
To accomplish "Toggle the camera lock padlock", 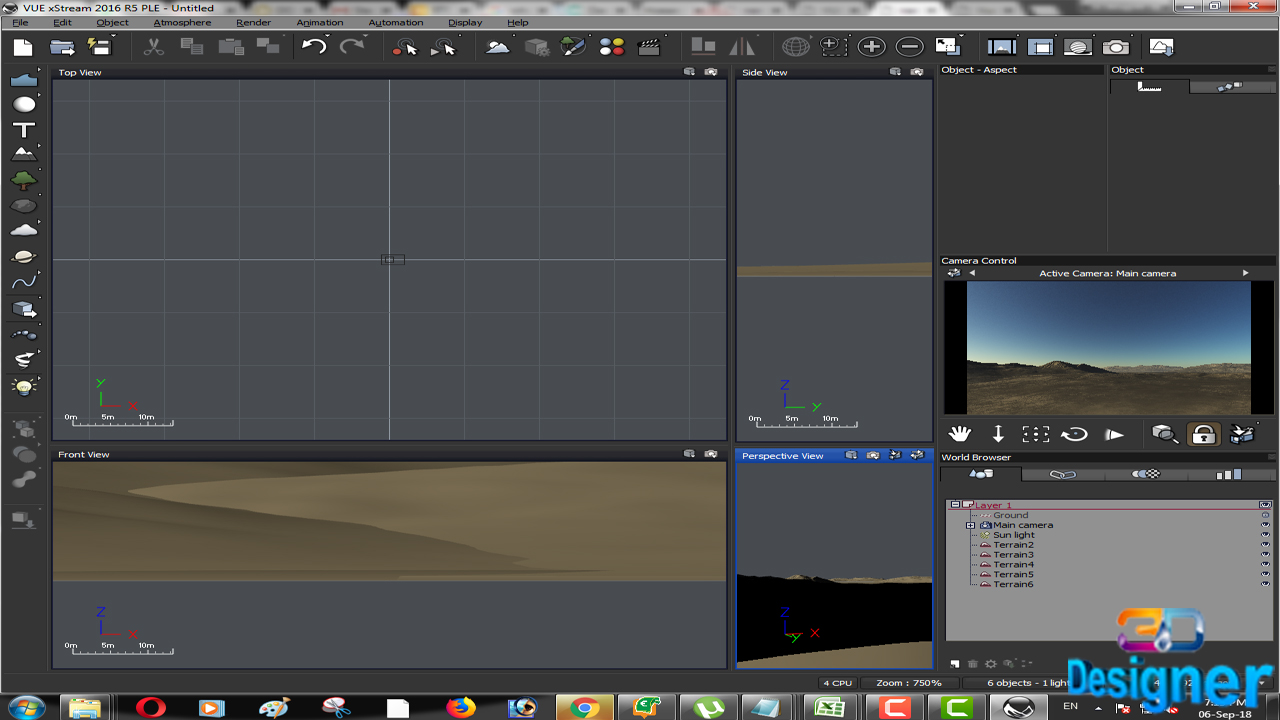I will (1203, 434).
